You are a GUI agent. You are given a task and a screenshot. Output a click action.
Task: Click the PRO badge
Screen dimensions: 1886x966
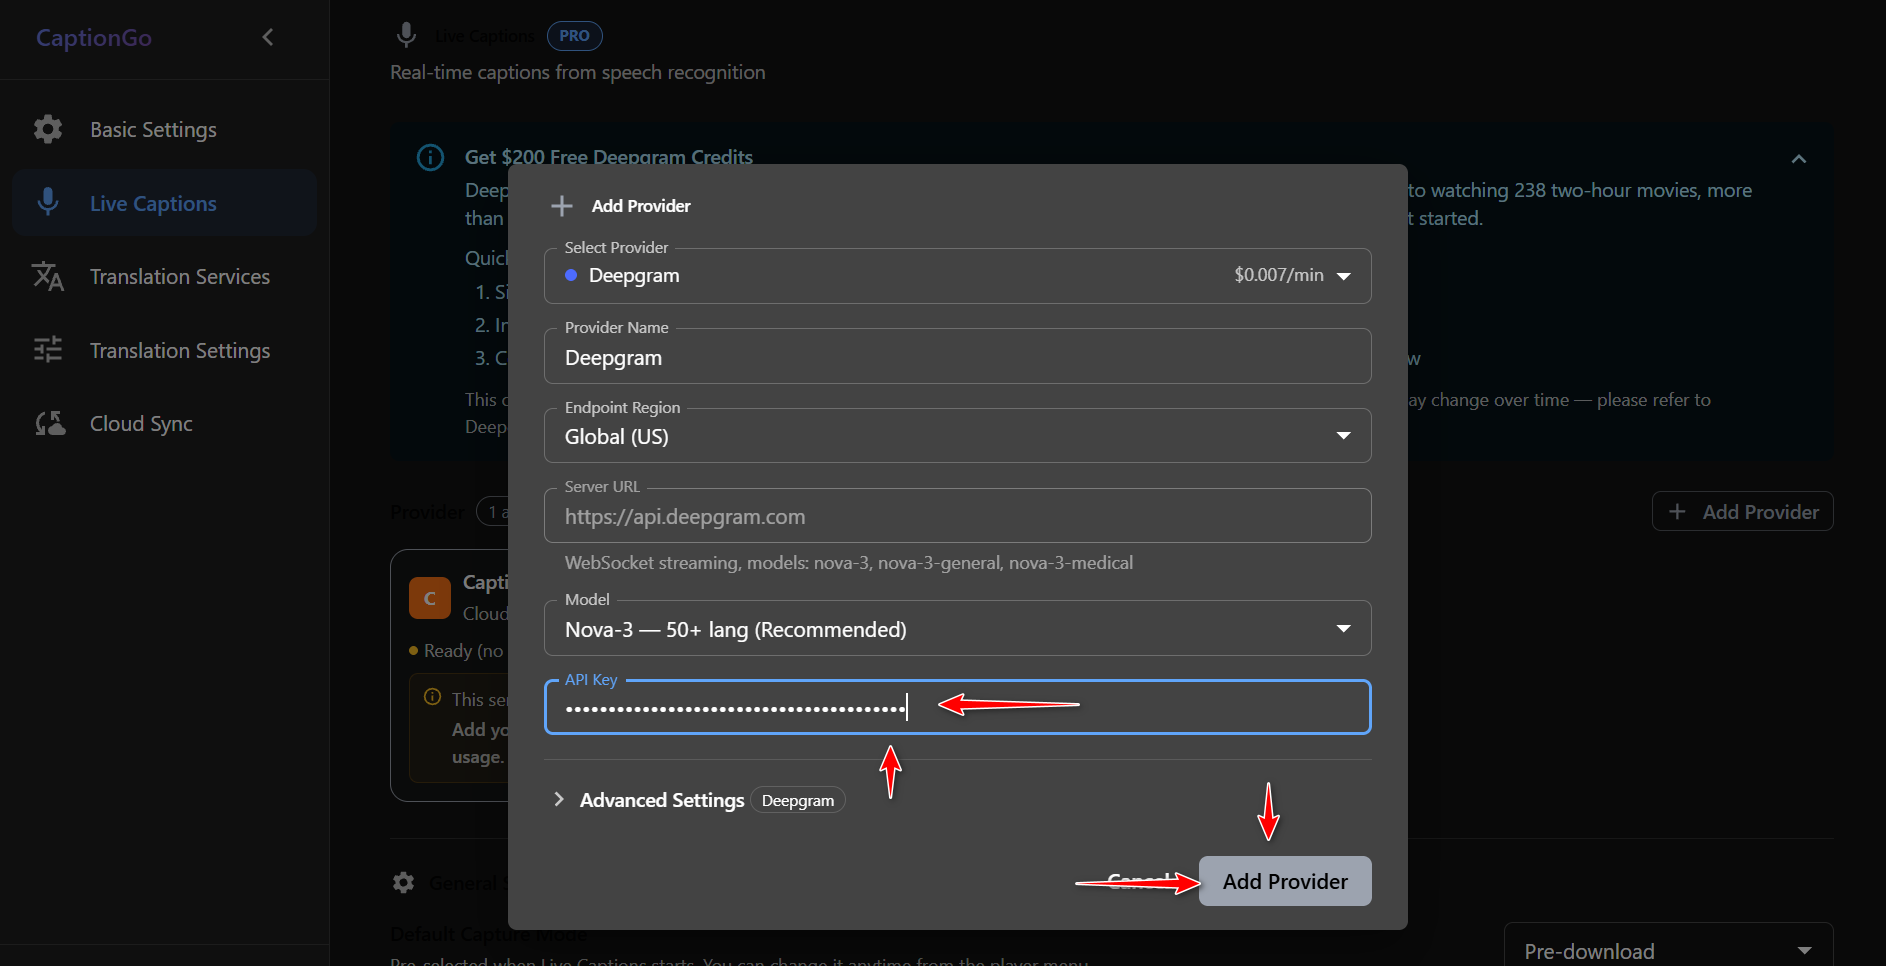pos(574,36)
